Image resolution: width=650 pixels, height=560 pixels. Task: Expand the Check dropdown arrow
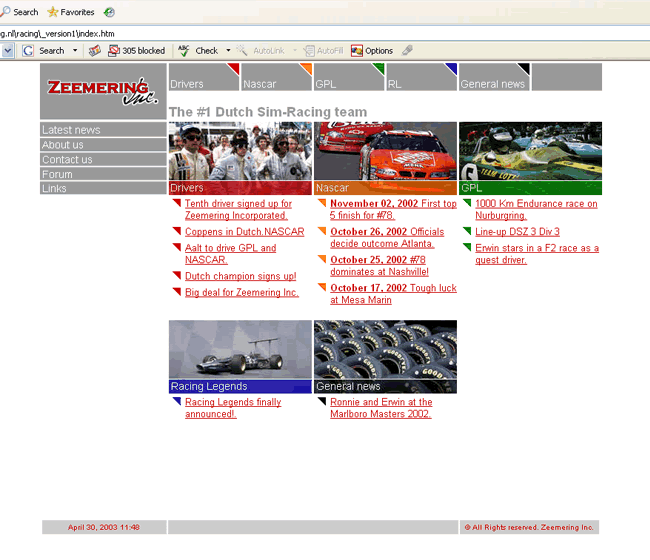click(x=228, y=51)
